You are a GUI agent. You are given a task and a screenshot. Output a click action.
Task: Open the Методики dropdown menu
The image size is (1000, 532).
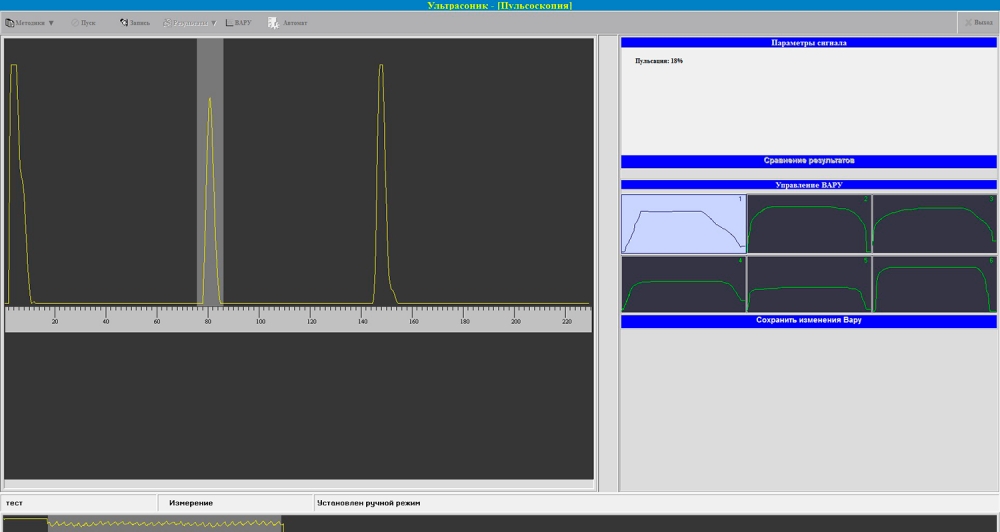[x=30, y=22]
